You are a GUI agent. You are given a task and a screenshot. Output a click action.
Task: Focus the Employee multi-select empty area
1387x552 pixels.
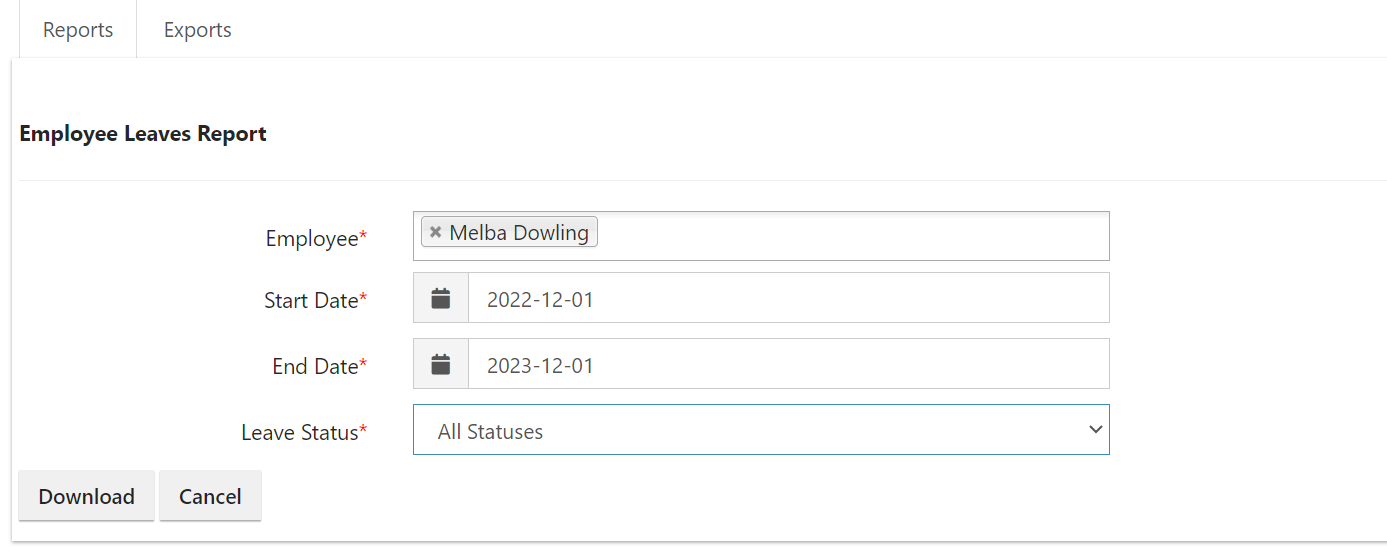pyautogui.click(x=850, y=236)
